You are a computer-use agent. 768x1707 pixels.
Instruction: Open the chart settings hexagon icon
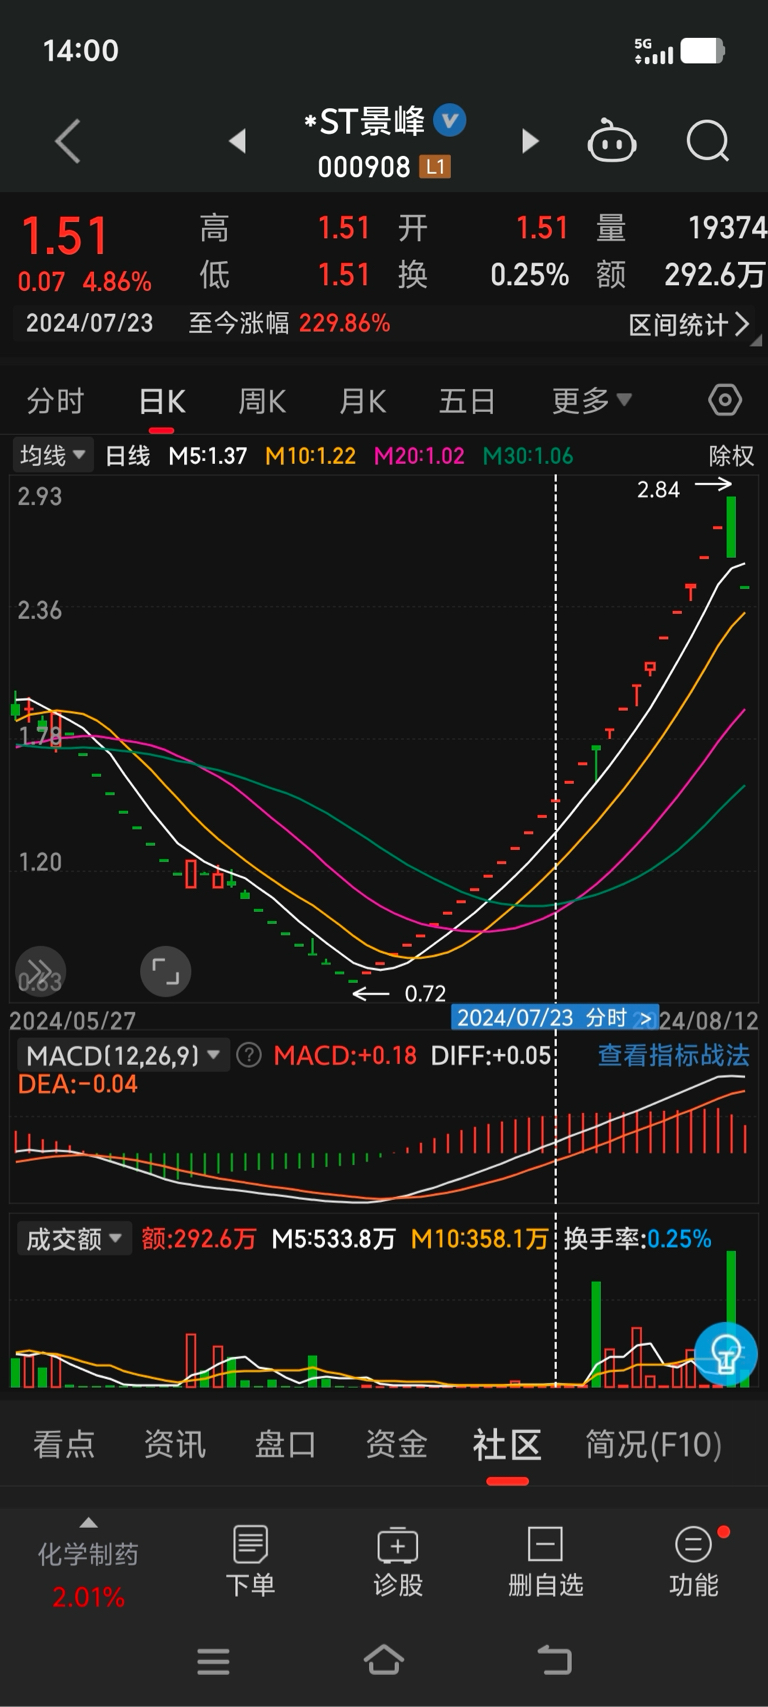coord(725,400)
